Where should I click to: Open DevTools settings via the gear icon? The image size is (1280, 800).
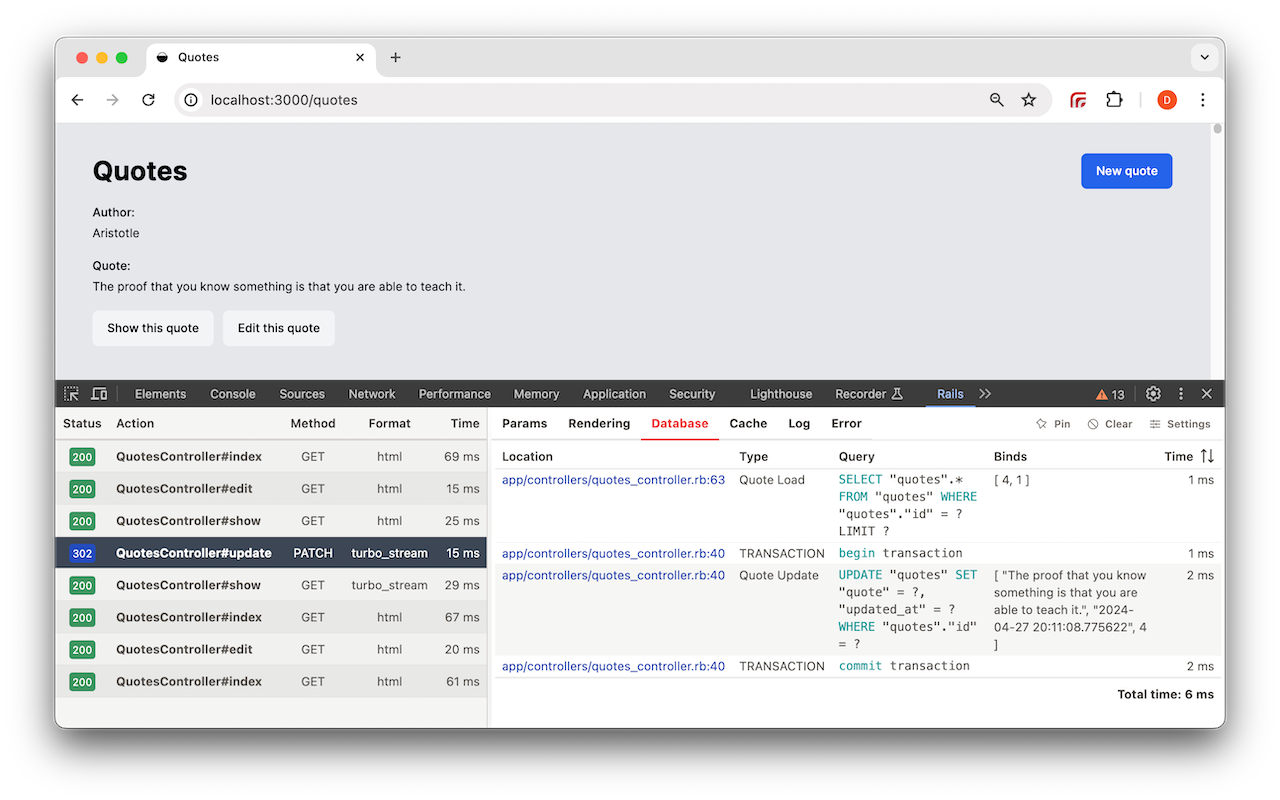coord(1153,394)
